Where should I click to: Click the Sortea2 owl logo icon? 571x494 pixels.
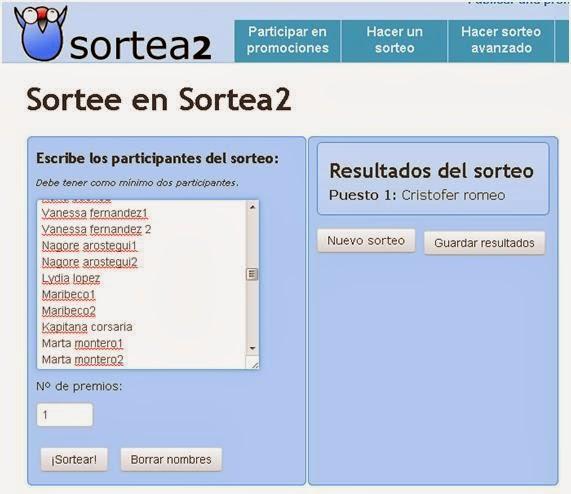click(41, 33)
